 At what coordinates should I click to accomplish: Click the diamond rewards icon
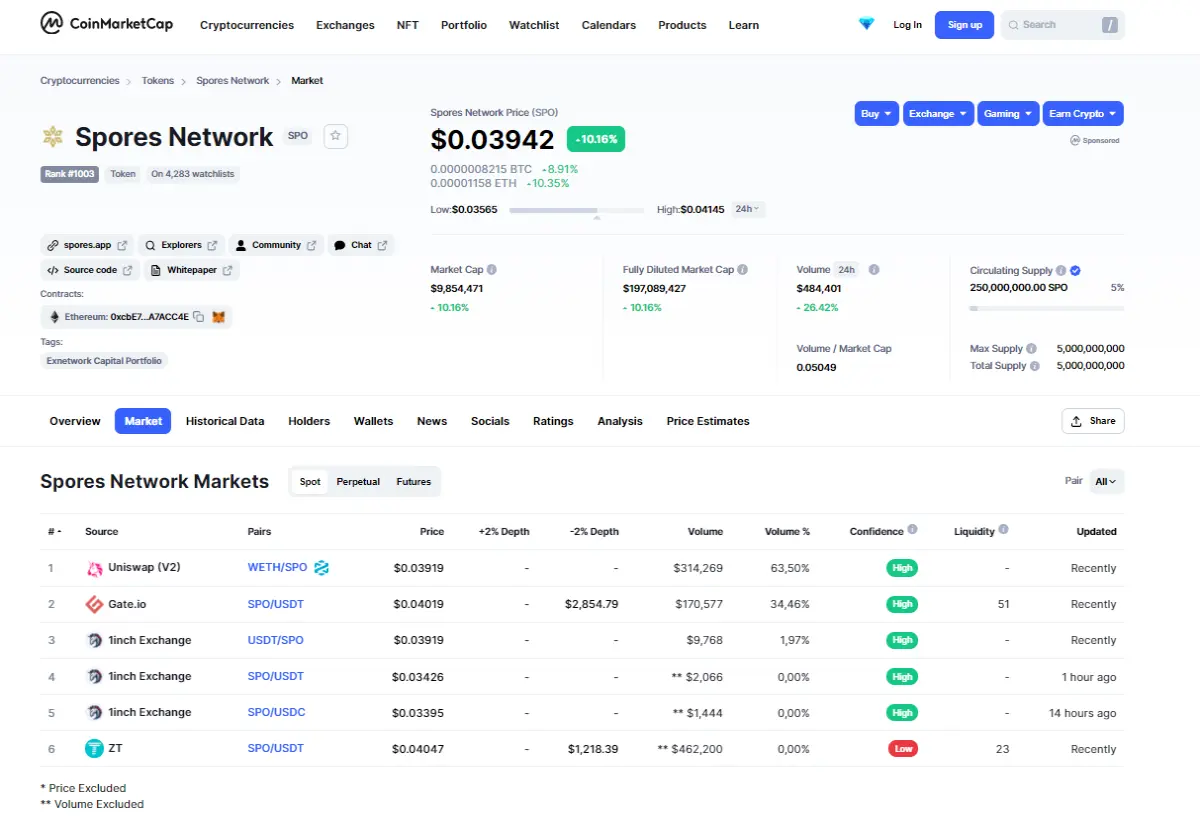pyautogui.click(x=866, y=24)
